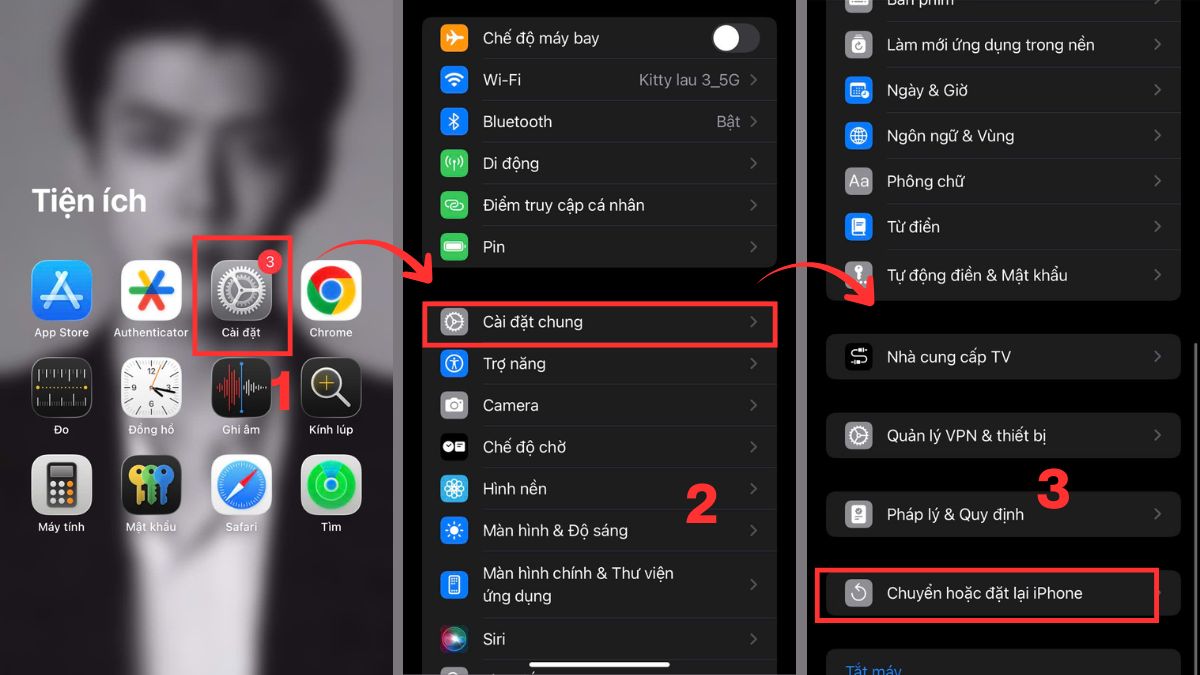Image resolution: width=1200 pixels, height=675 pixels.
Task: Tap the Kitty lau 3_5G network name
Action: [688, 80]
